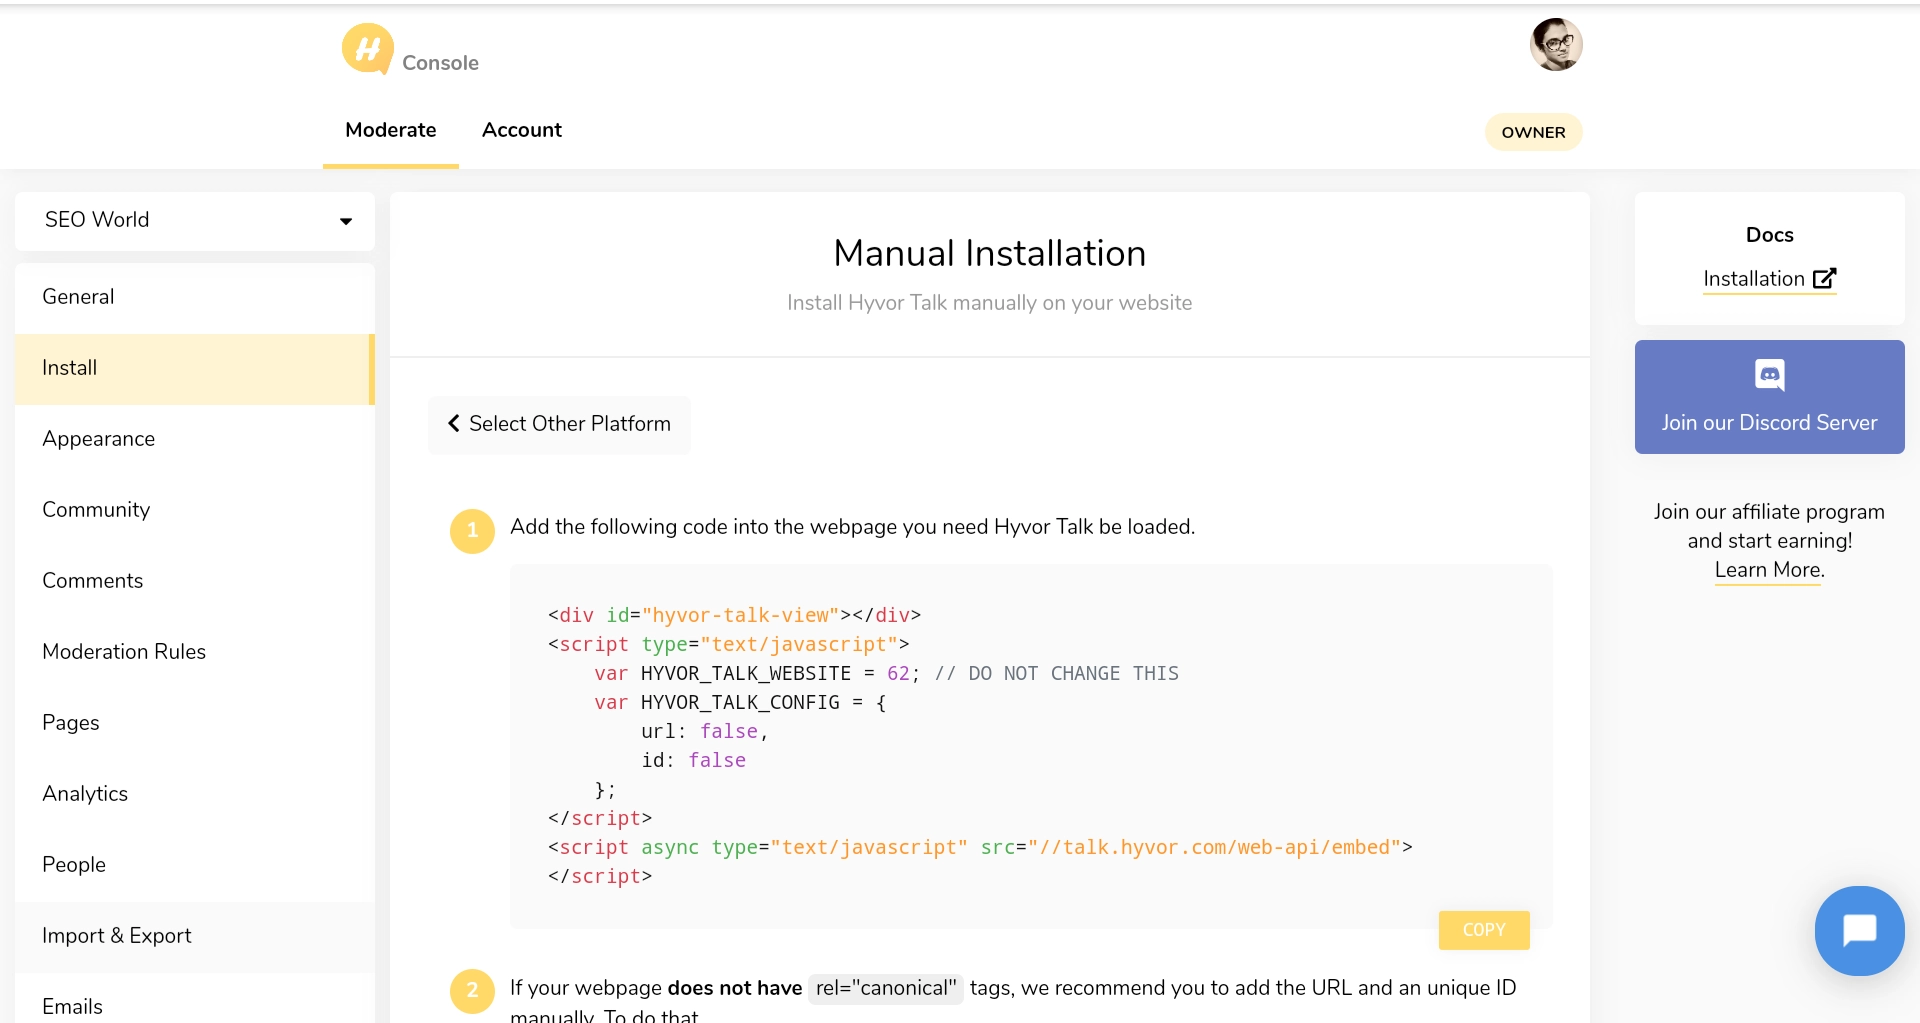Click the HYVOR_TALK_WEBSITE = 62 code line

(x=886, y=673)
